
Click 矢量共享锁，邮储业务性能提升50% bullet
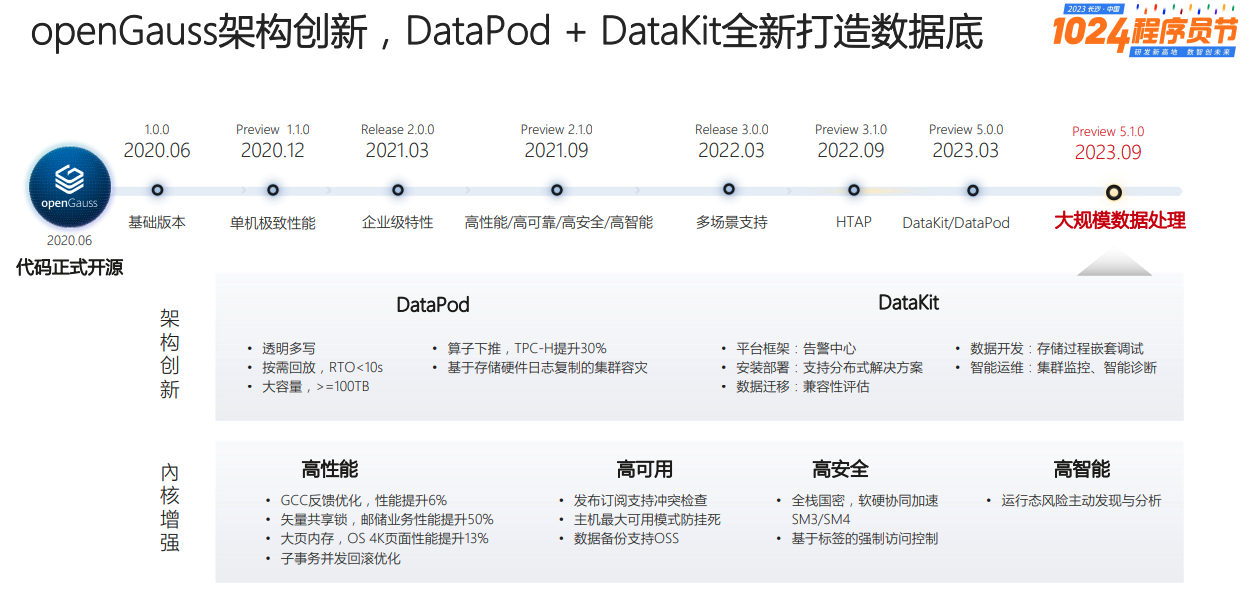(387, 519)
